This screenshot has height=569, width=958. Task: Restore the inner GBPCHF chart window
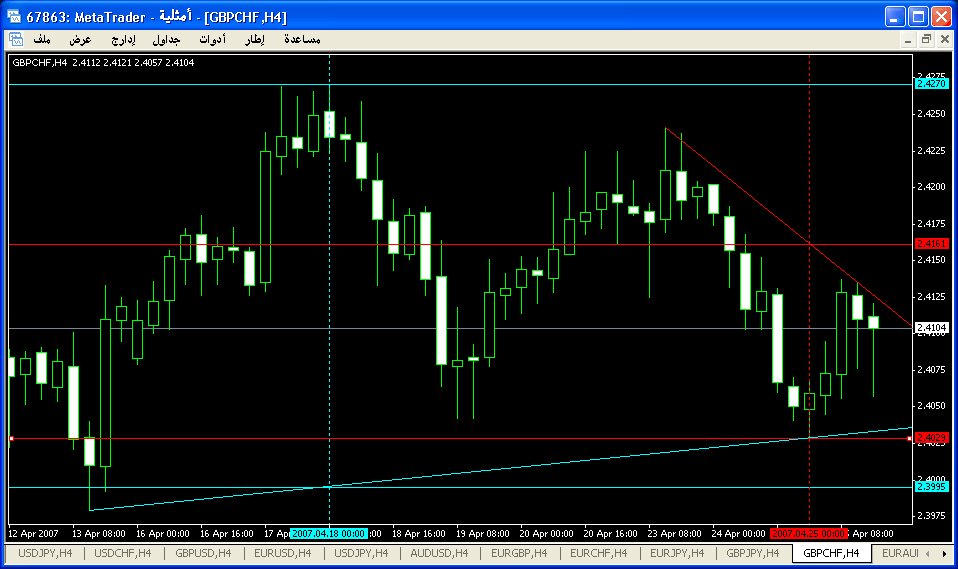coord(926,39)
